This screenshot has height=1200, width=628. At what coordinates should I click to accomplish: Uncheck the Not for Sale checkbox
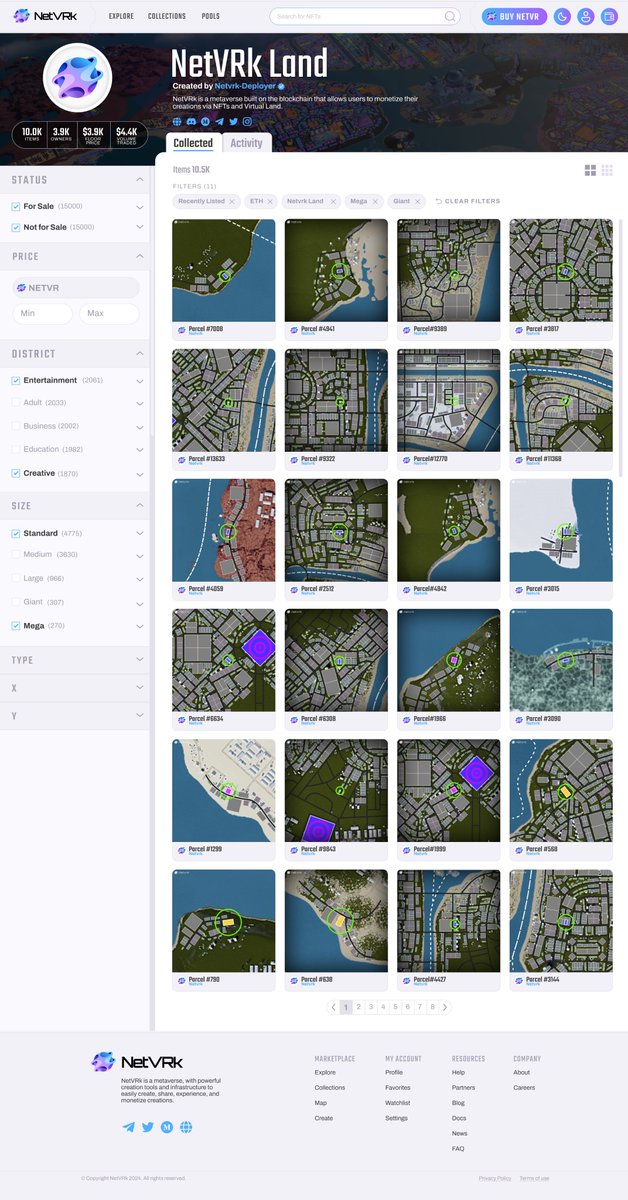point(16,227)
